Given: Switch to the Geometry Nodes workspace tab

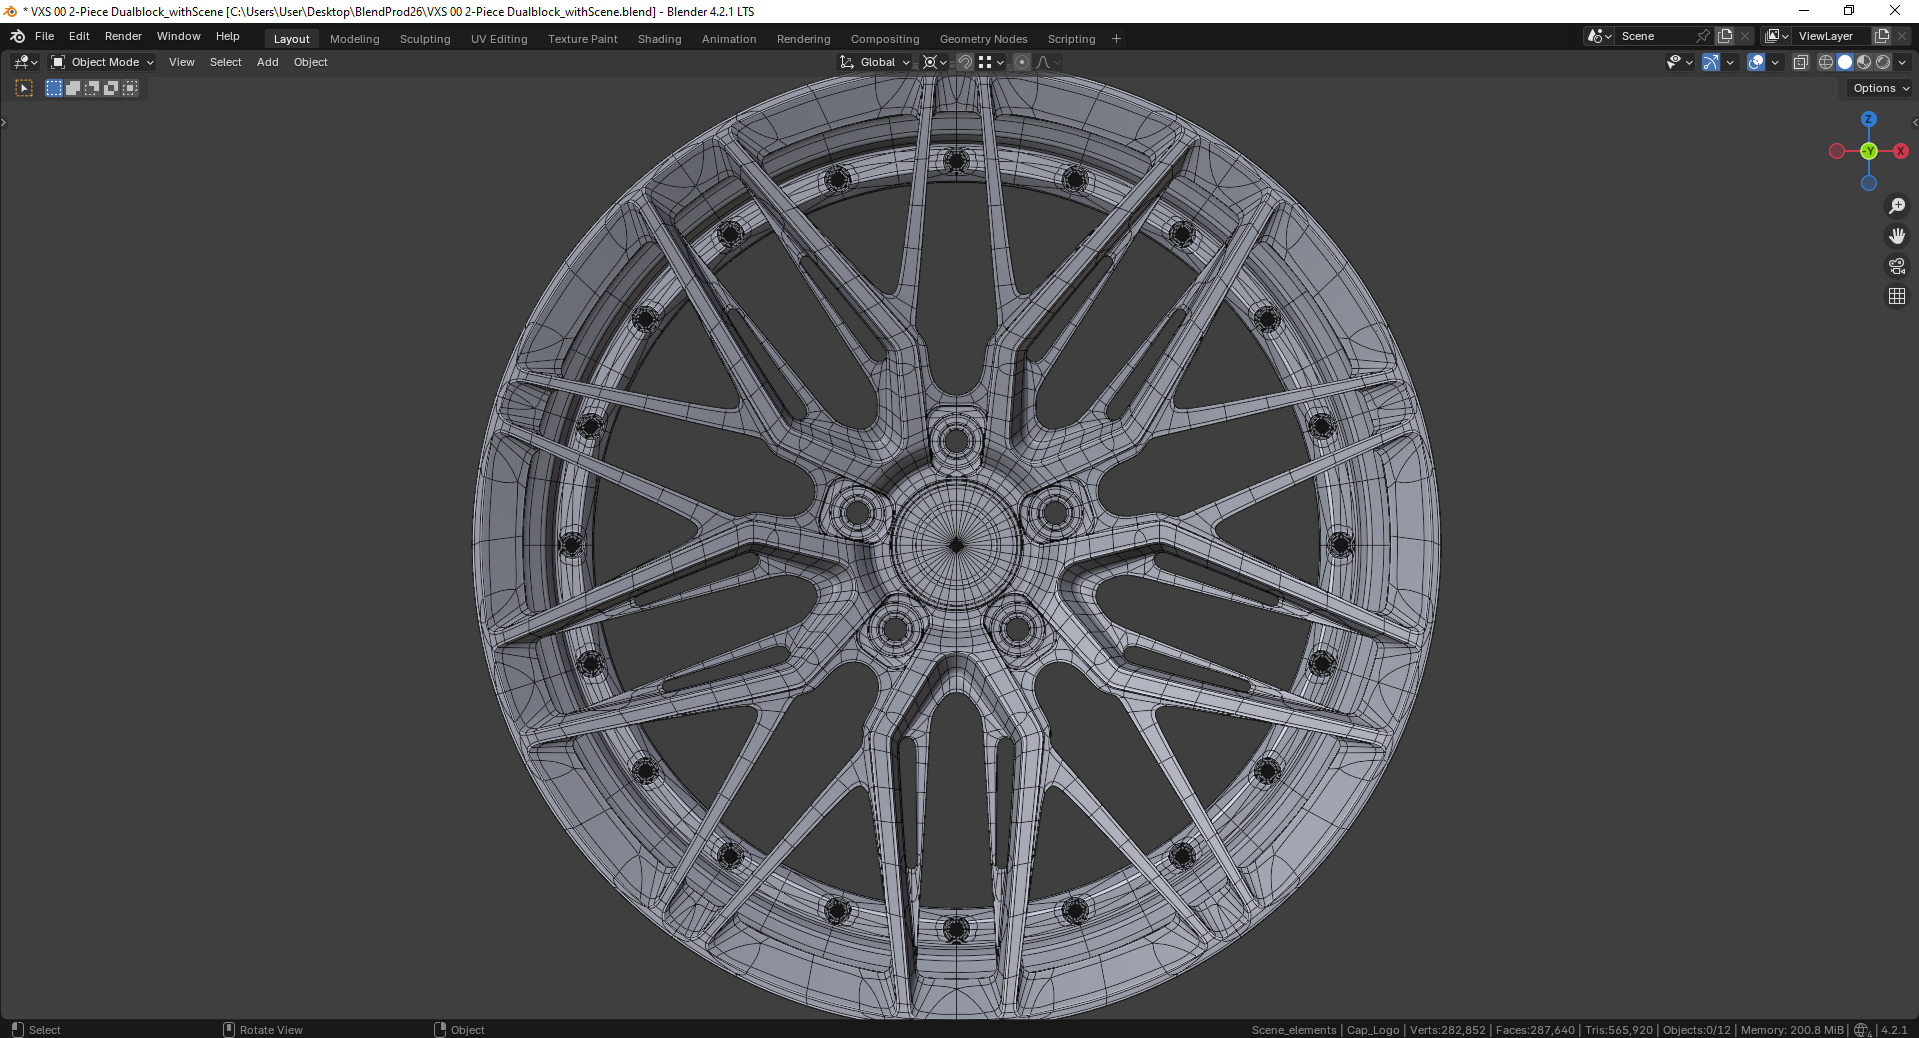Looking at the screenshot, I should (983, 39).
